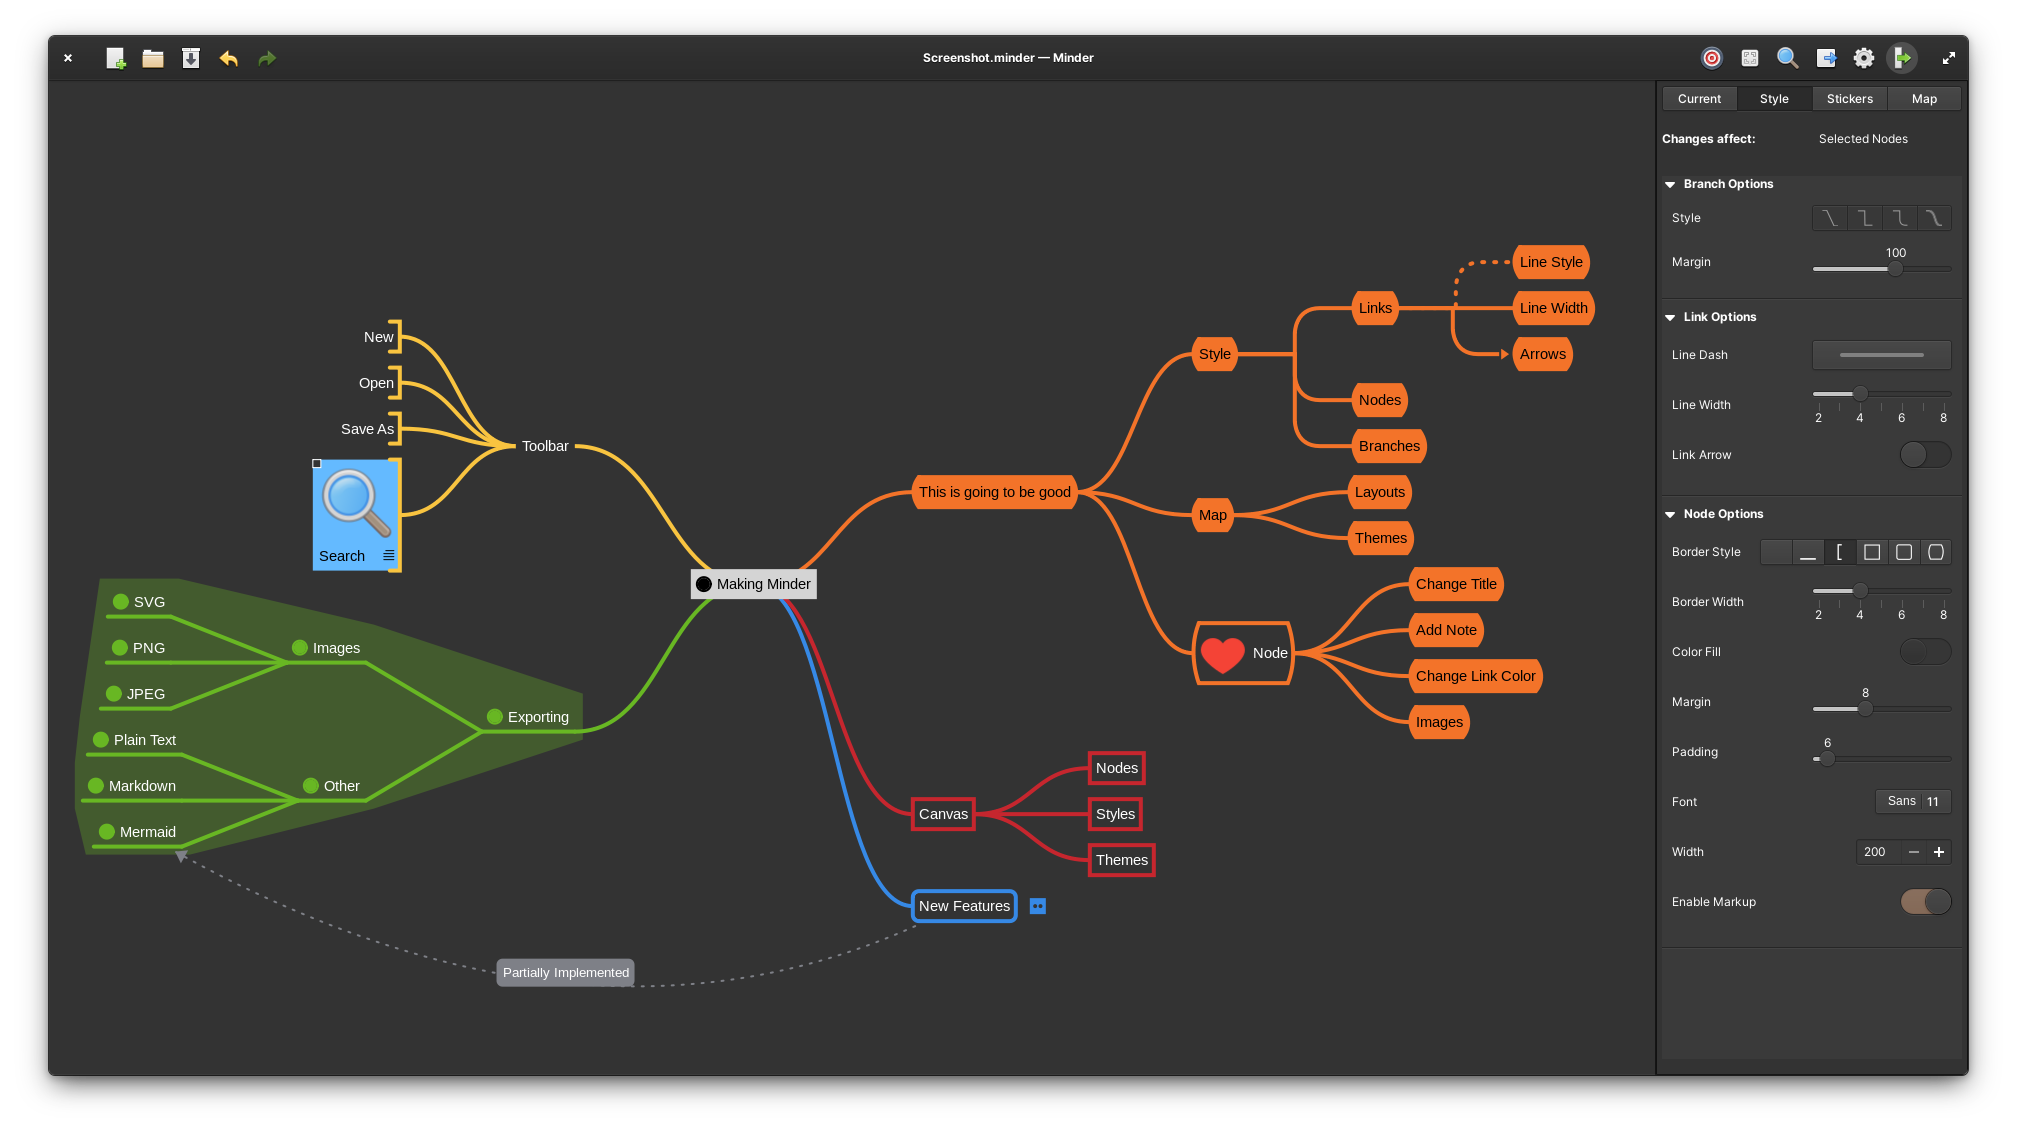The height and width of the screenshot is (1137, 2017).
Task: Toggle the Enable Markup switch
Action: [1926, 902]
